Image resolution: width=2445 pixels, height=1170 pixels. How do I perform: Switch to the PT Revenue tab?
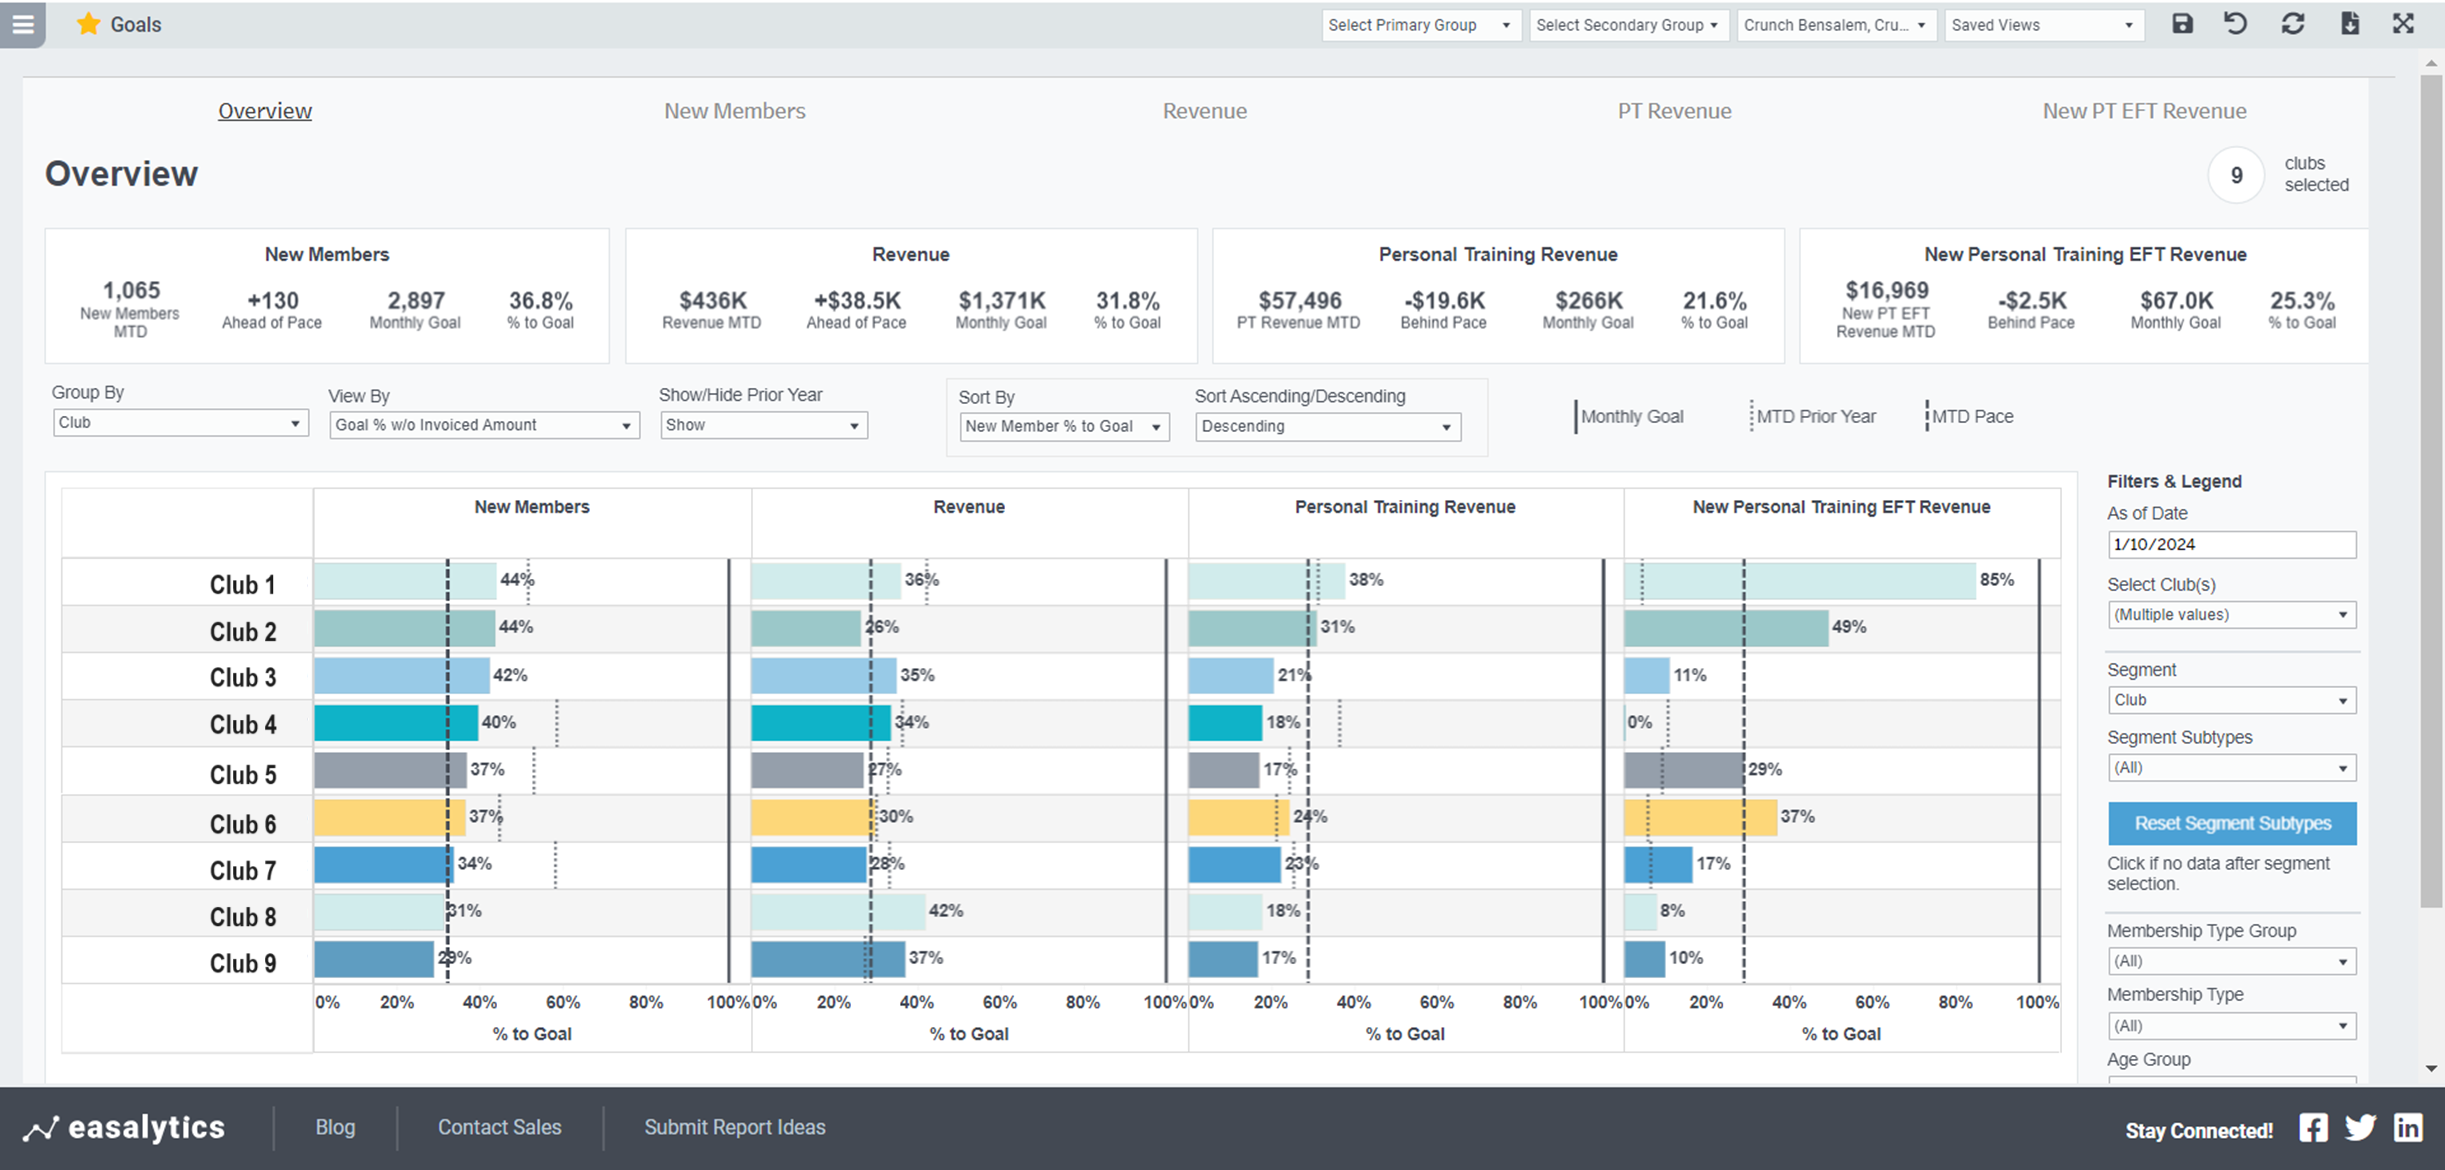click(1675, 111)
